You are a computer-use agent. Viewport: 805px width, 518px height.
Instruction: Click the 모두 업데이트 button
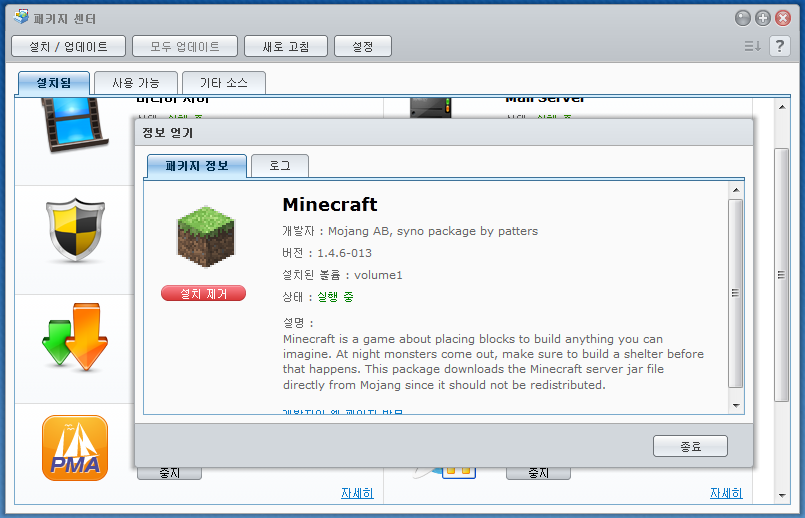tap(185, 46)
